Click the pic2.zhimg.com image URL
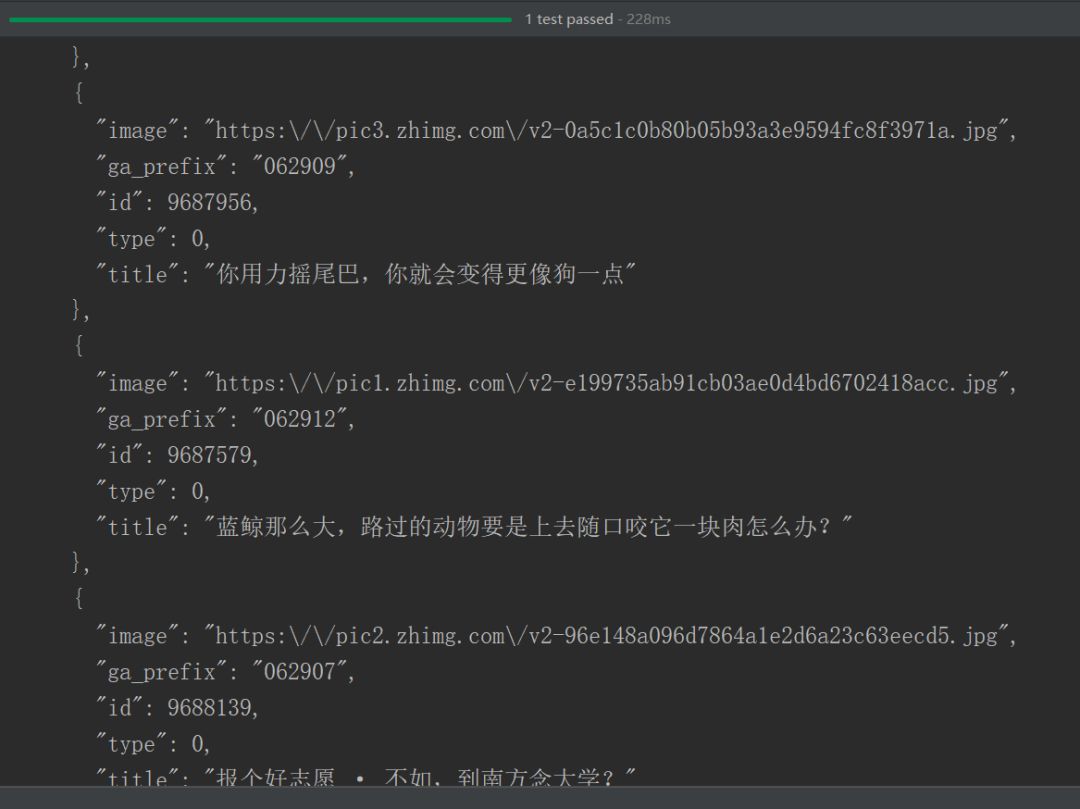The image size is (1080, 809). 610,636
